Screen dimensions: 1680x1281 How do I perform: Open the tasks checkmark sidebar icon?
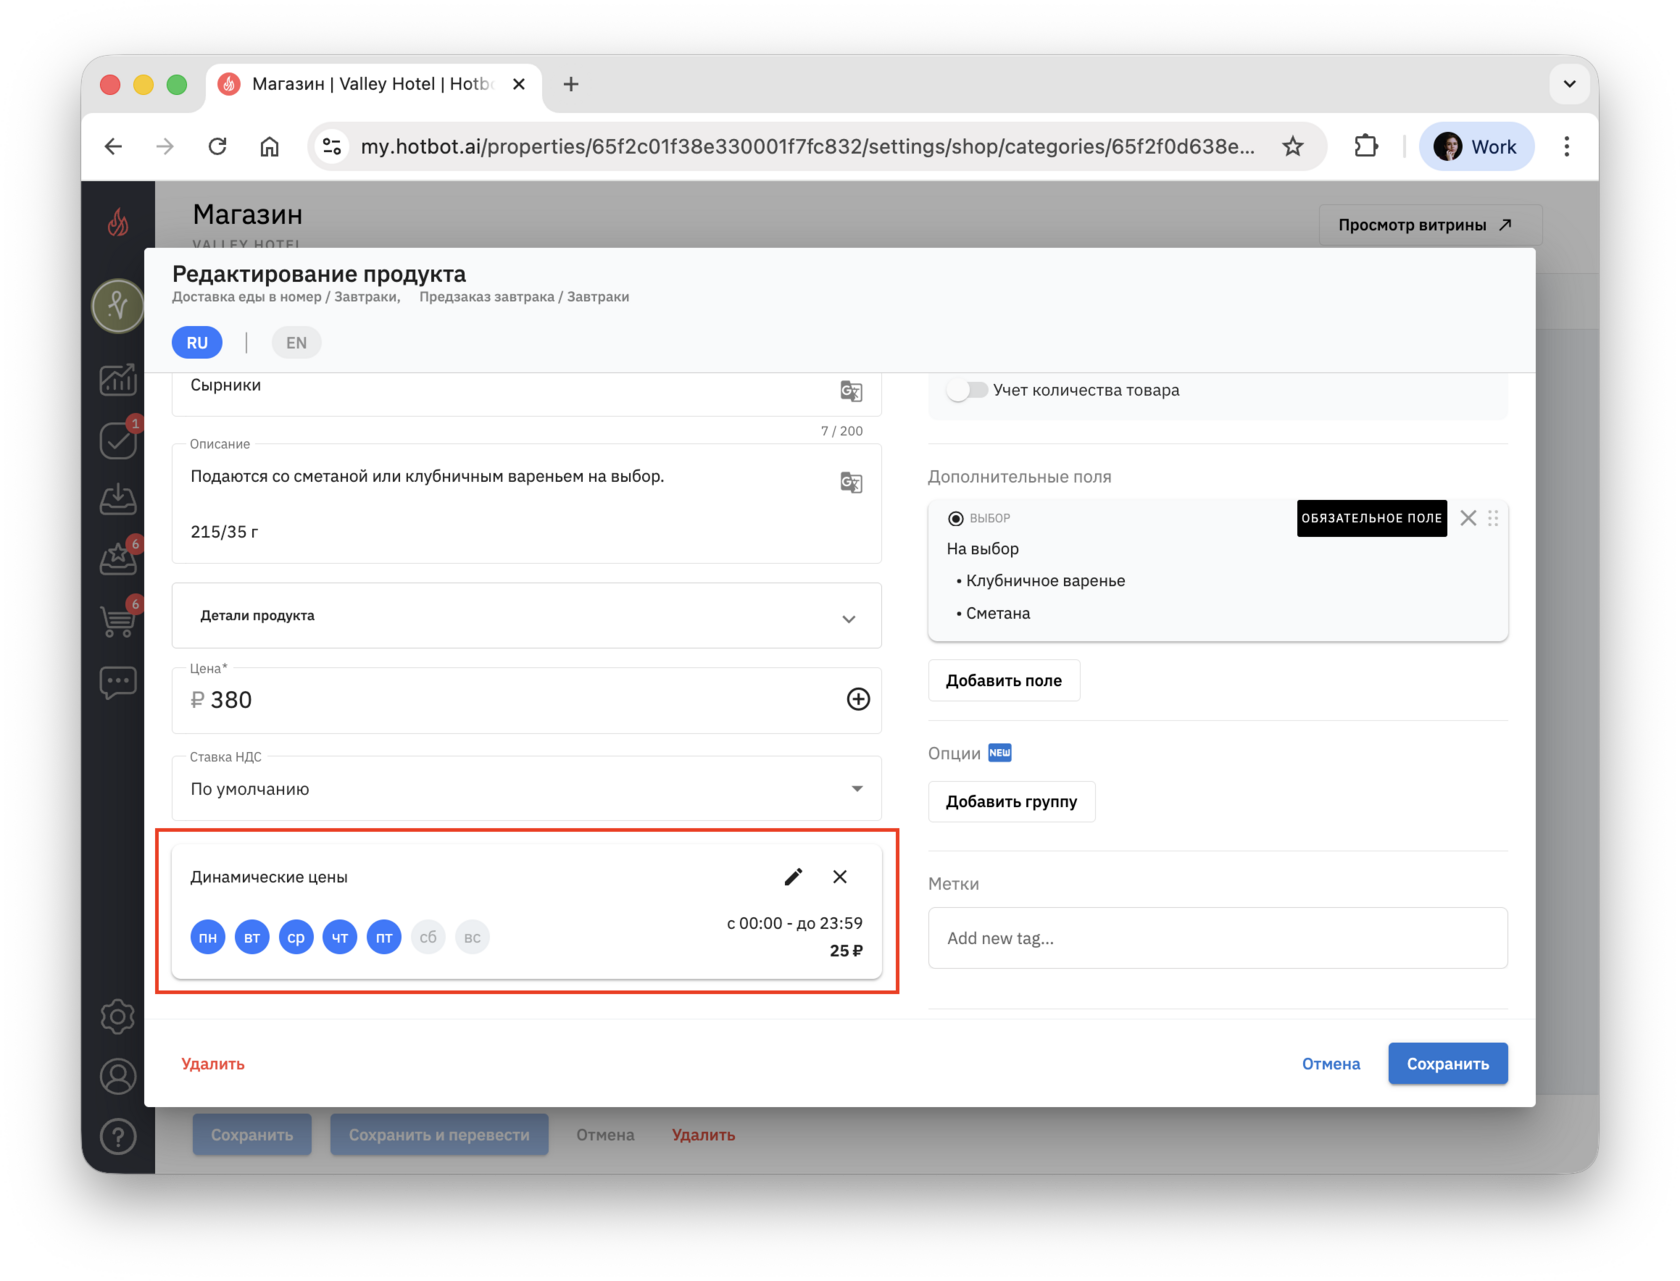[118, 440]
